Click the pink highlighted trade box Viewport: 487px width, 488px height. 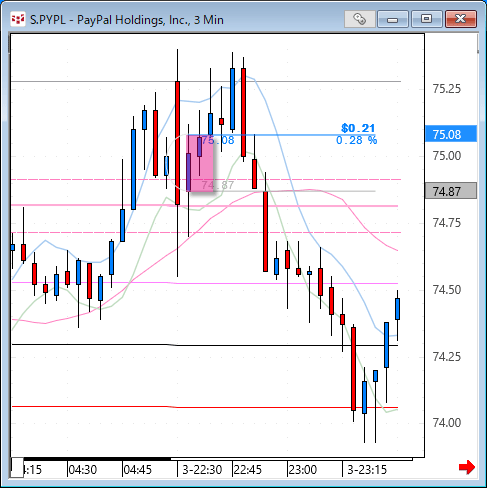[200, 163]
